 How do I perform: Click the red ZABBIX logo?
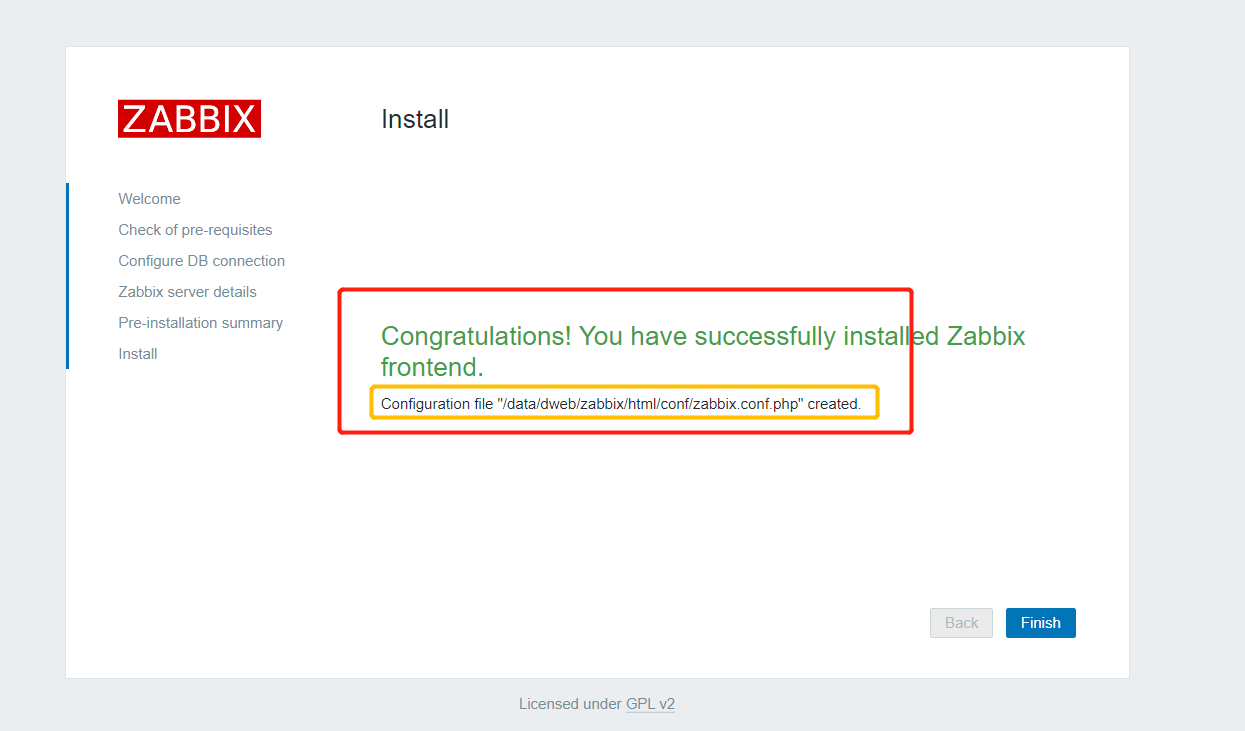pos(189,119)
